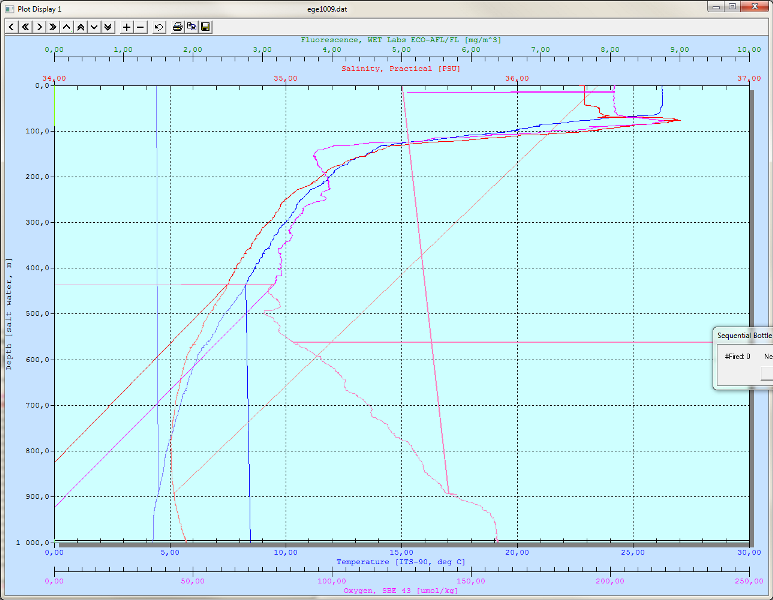The height and width of the screenshot is (600, 773).
Task: Click the Fluorescence WET Labs axis title
Action: coord(401,40)
